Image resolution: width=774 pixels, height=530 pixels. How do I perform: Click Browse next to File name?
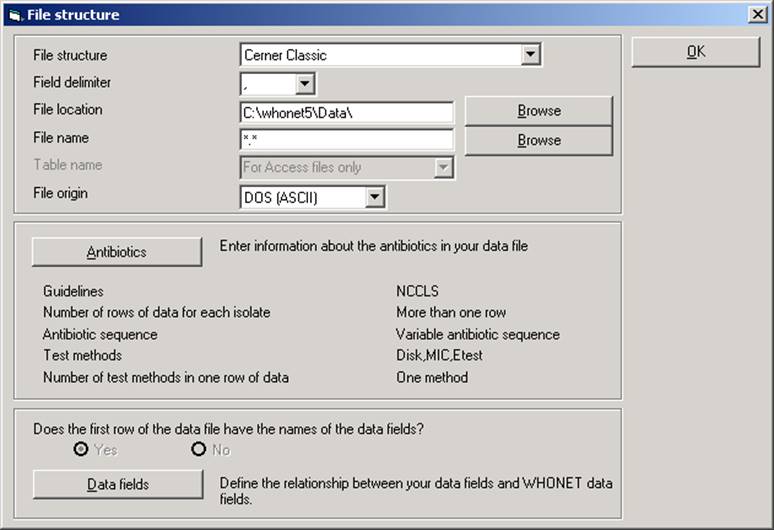[538, 140]
